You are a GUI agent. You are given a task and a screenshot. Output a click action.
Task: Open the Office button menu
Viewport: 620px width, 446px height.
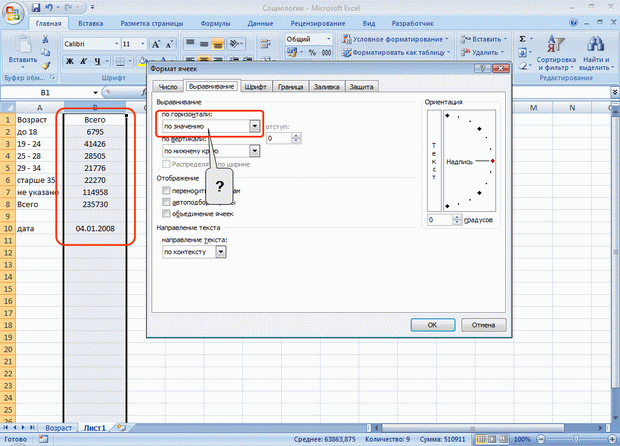pos(13,14)
